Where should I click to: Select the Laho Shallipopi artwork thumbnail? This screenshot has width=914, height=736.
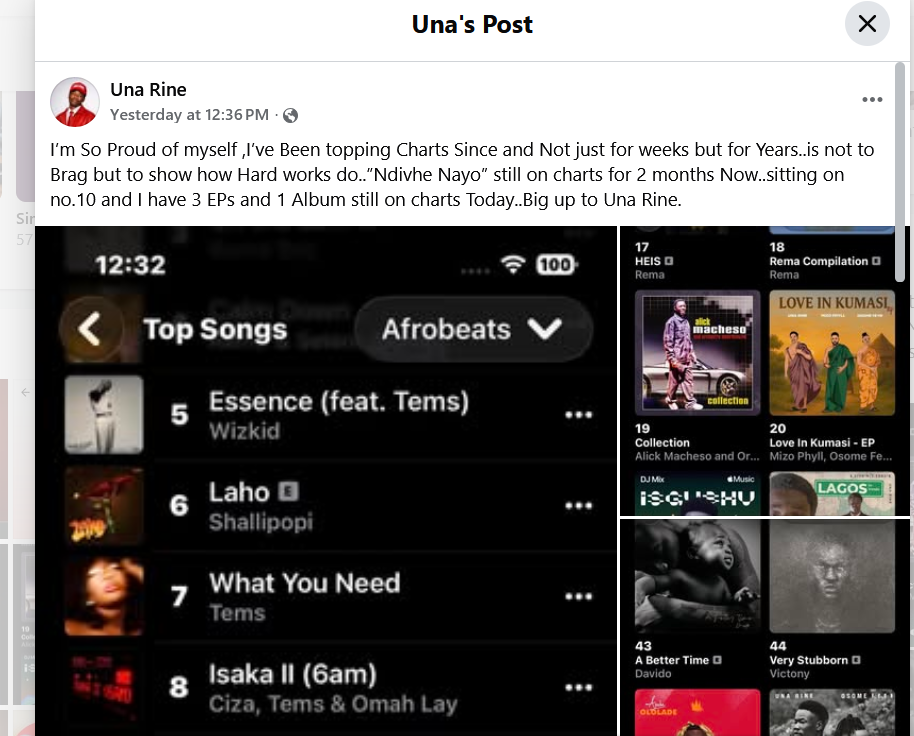[104, 505]
